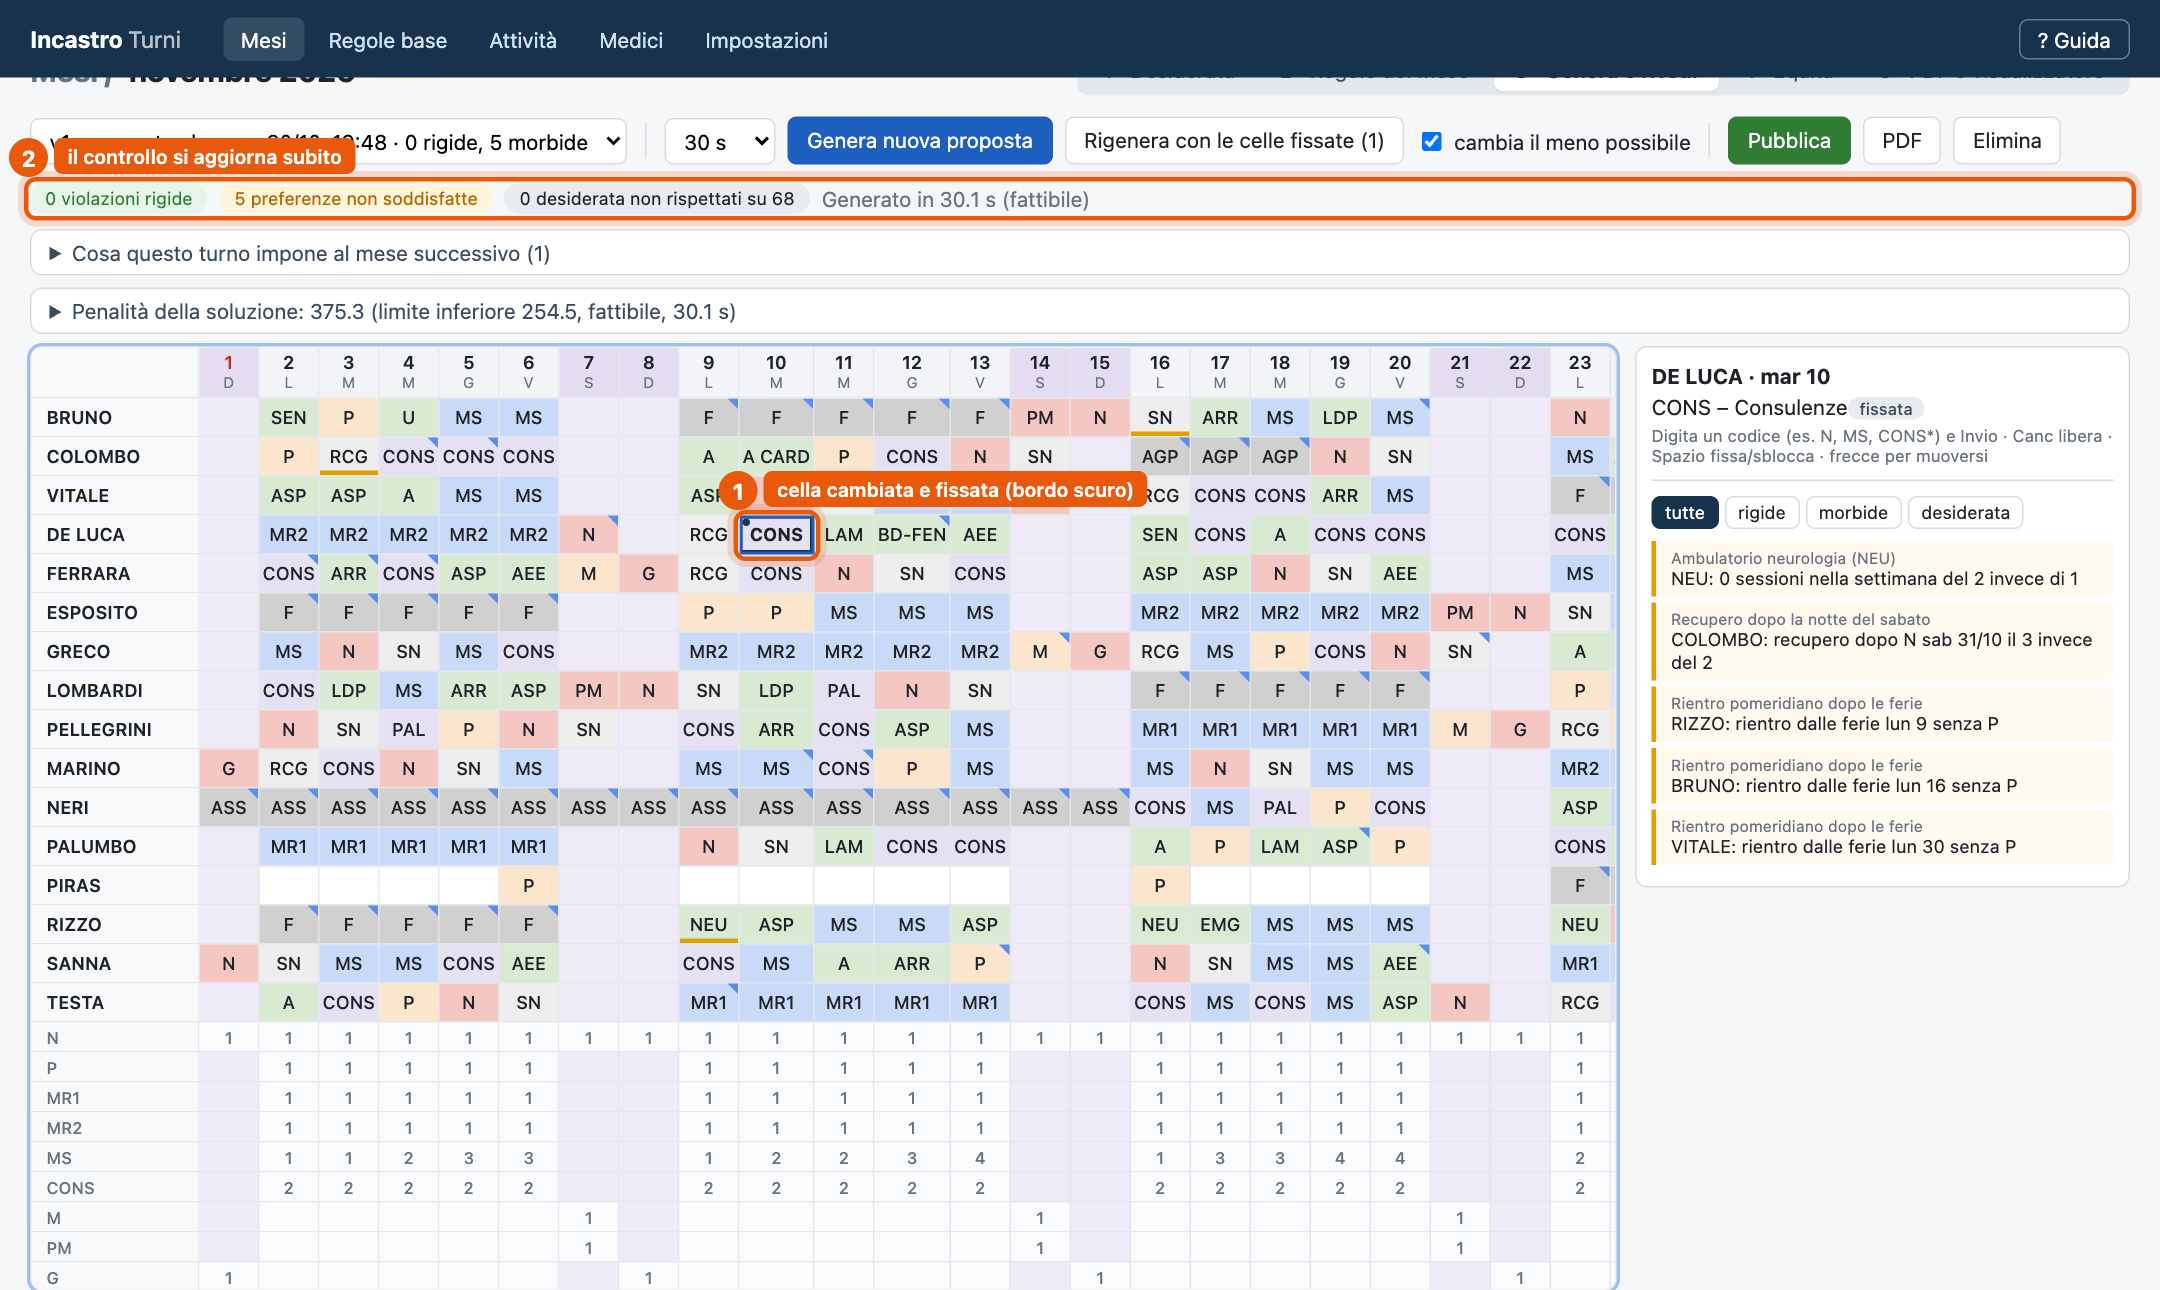Open the COLOMBO recupero dopo N note

[1882, 640]
